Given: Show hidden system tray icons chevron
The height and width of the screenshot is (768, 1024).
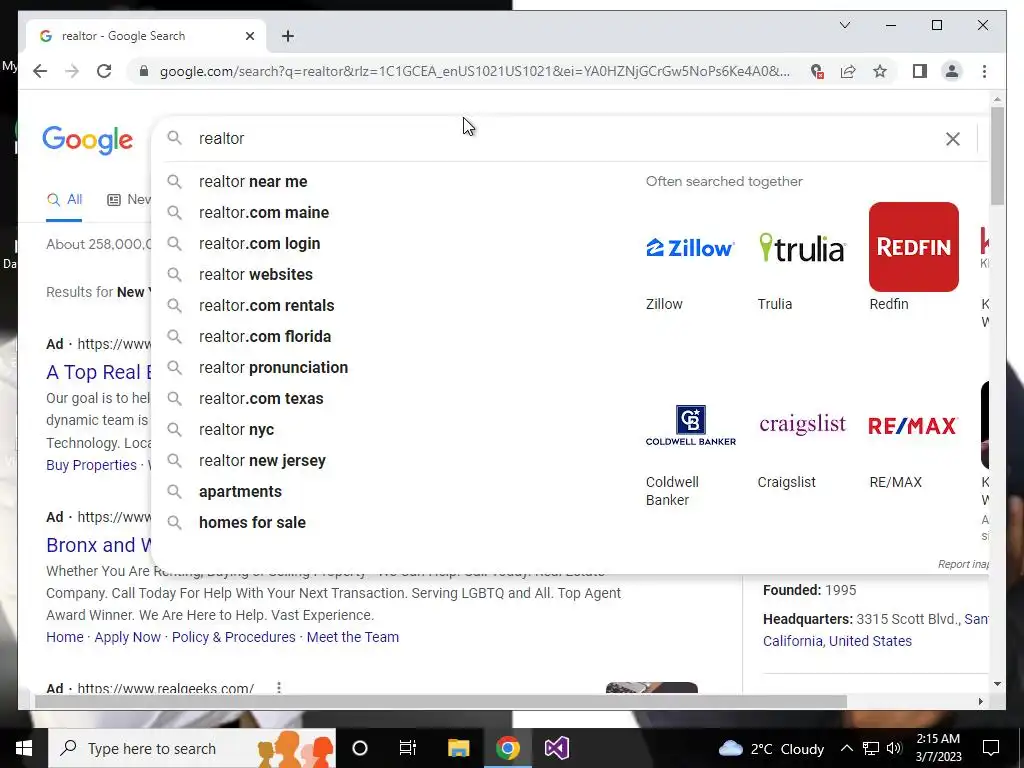Looking at the screenshot, I should click(x=846, y=748).
